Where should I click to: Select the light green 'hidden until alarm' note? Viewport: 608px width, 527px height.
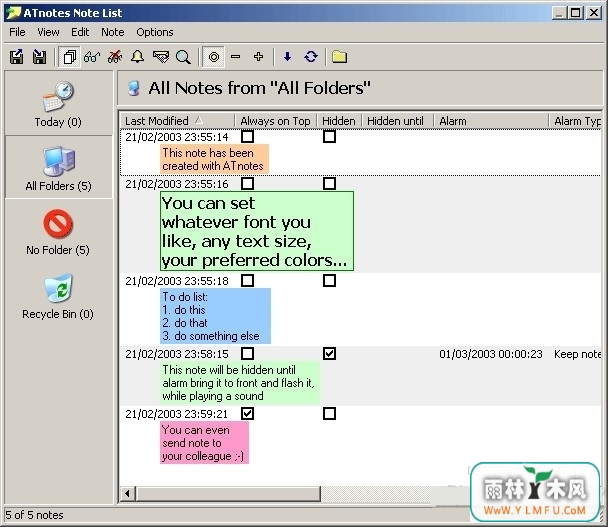click(240, 383)
